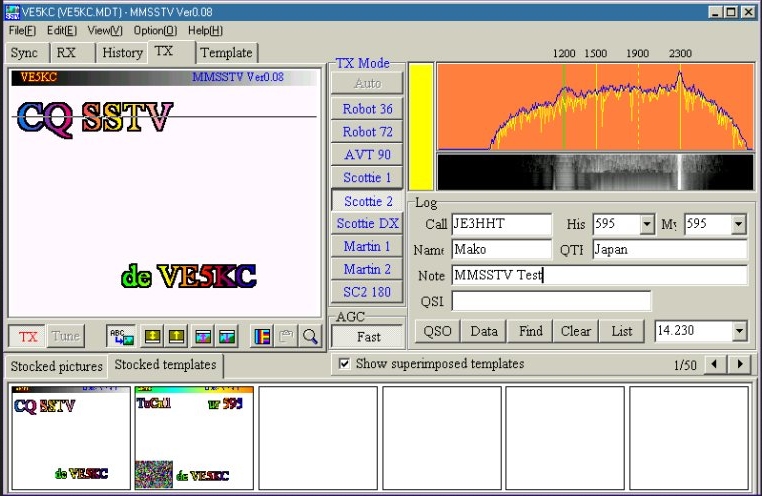Image resolution: width=762 pixels, height=496 pixels.
Task: Select the second stocked template thumbnail
Action: (x=194, y=438)
